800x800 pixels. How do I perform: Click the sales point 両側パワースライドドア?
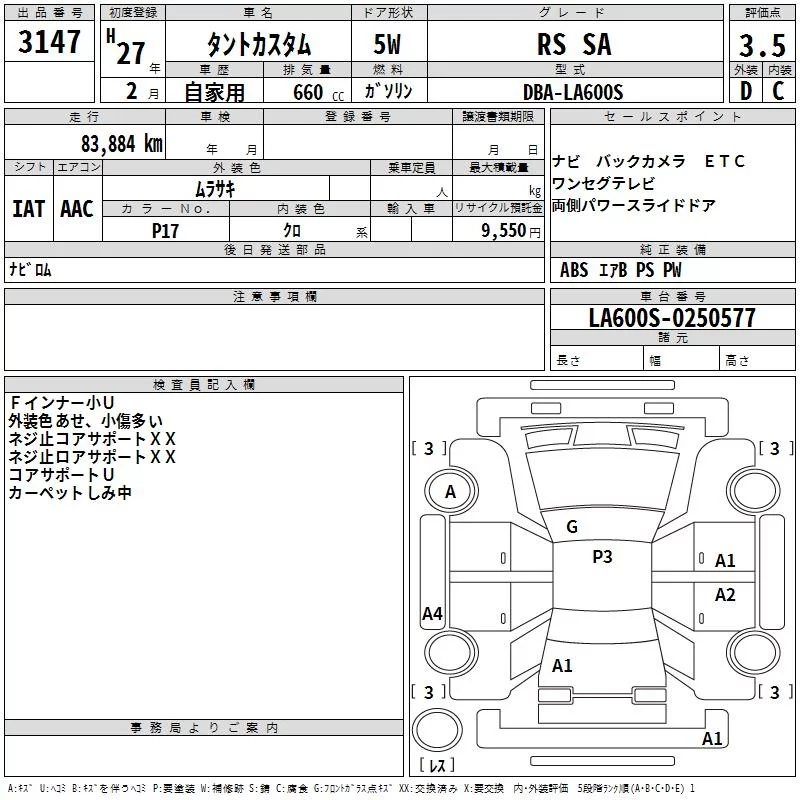point(634,205)
